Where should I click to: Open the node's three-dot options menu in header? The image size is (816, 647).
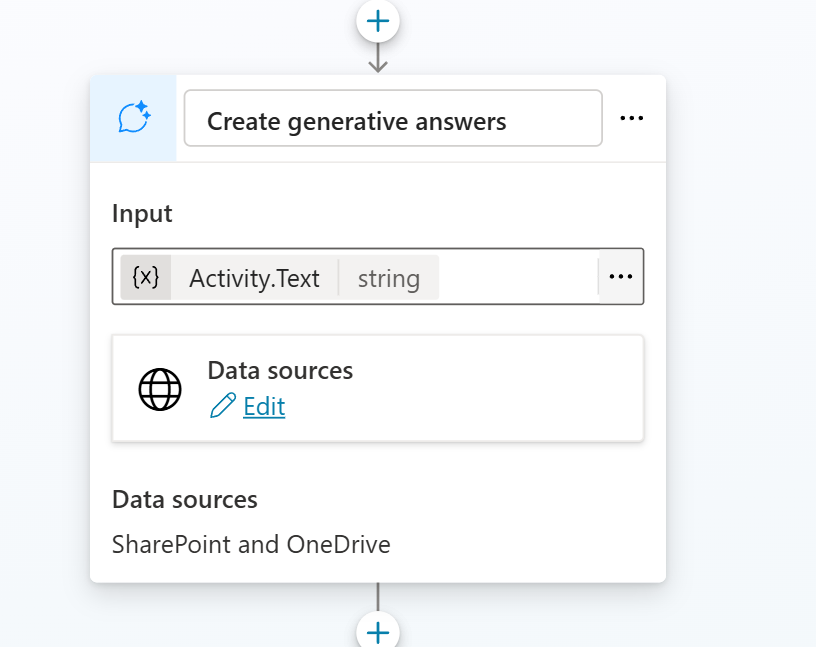pyautogui.click(x=631, y=119)
